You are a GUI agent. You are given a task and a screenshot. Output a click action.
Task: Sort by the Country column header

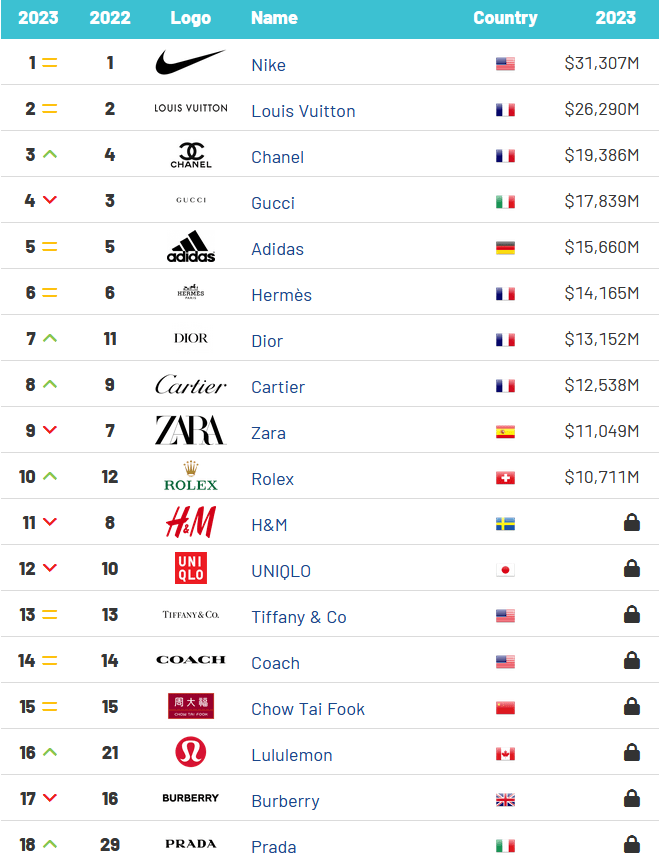[x=505, y=18]
